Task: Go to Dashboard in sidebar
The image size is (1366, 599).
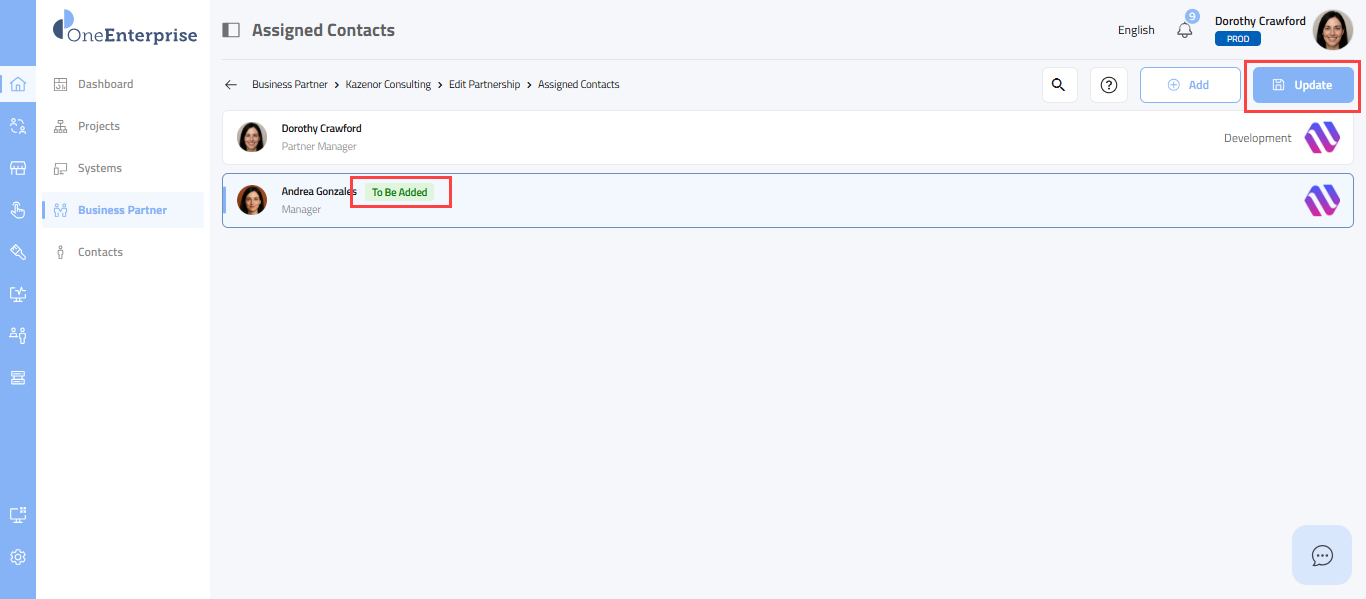Action: pos(105,84)
